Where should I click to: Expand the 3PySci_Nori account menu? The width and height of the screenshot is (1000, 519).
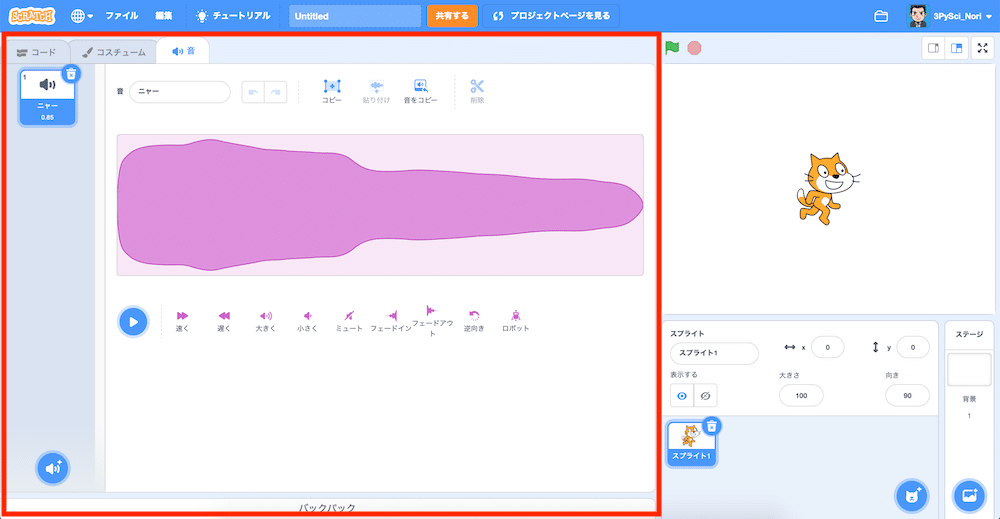coord(949,16)
